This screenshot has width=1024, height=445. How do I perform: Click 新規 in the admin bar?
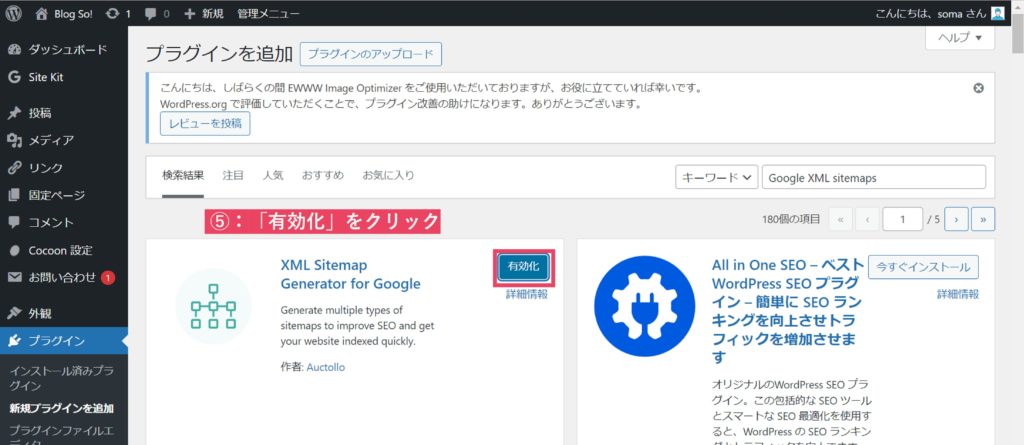coord(204,14)
